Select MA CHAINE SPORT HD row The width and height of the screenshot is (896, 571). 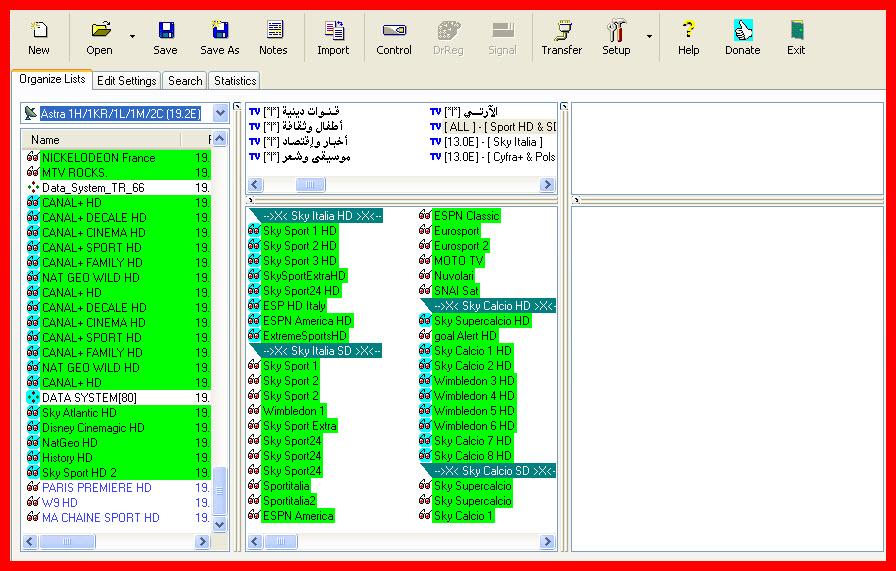(118, 518)
